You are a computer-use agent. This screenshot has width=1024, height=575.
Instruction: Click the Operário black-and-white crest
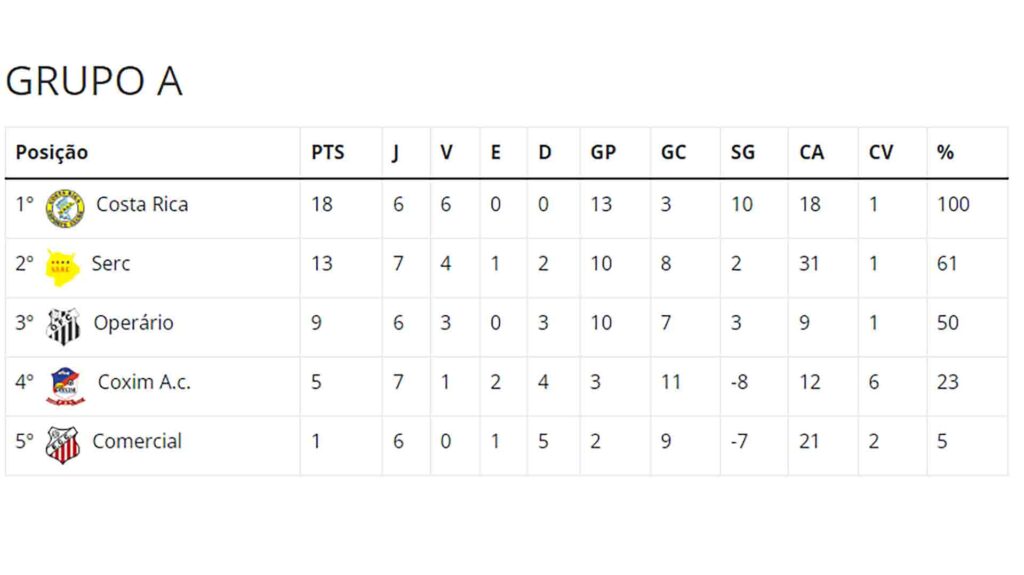tap(64, 325)
